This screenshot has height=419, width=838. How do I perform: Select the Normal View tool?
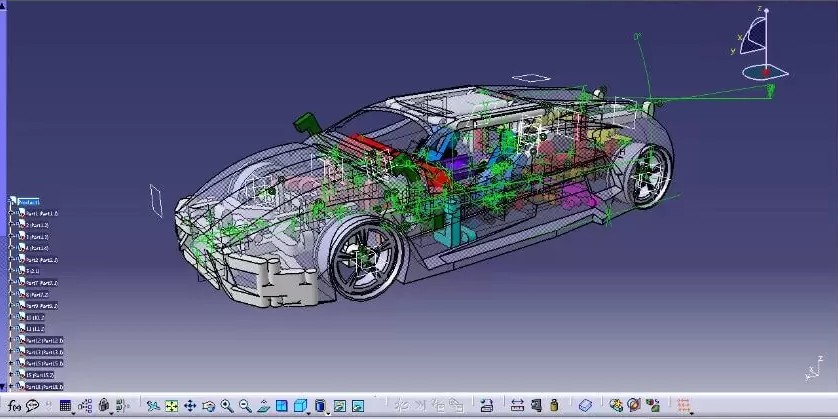pos(263,406)
